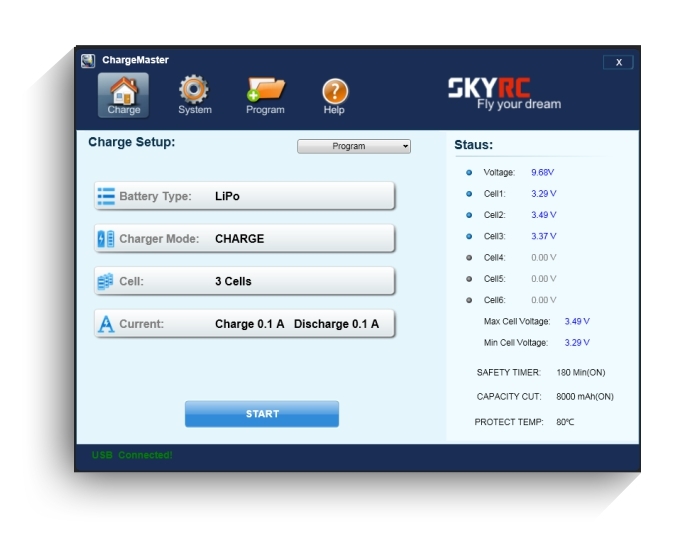
Task: Click the Charger Mode battery icon
Action: 106,239
